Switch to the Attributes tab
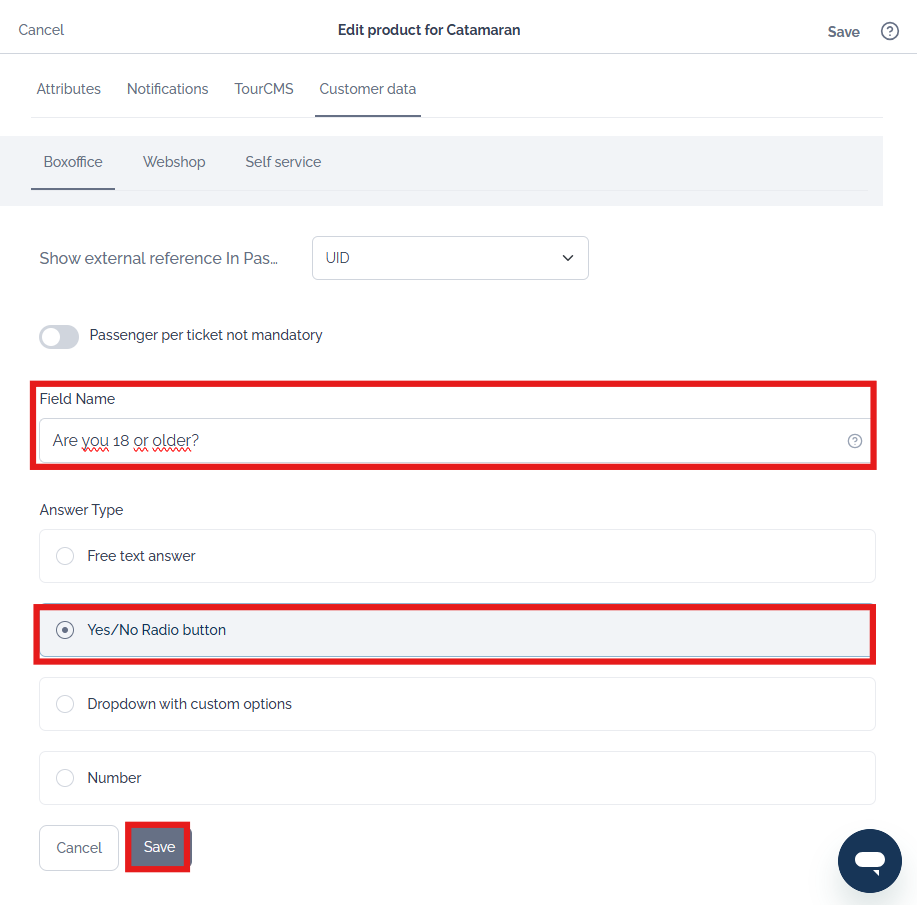Image resolution: width=917 pixels, height=905 pixels. tap(68, 89)
